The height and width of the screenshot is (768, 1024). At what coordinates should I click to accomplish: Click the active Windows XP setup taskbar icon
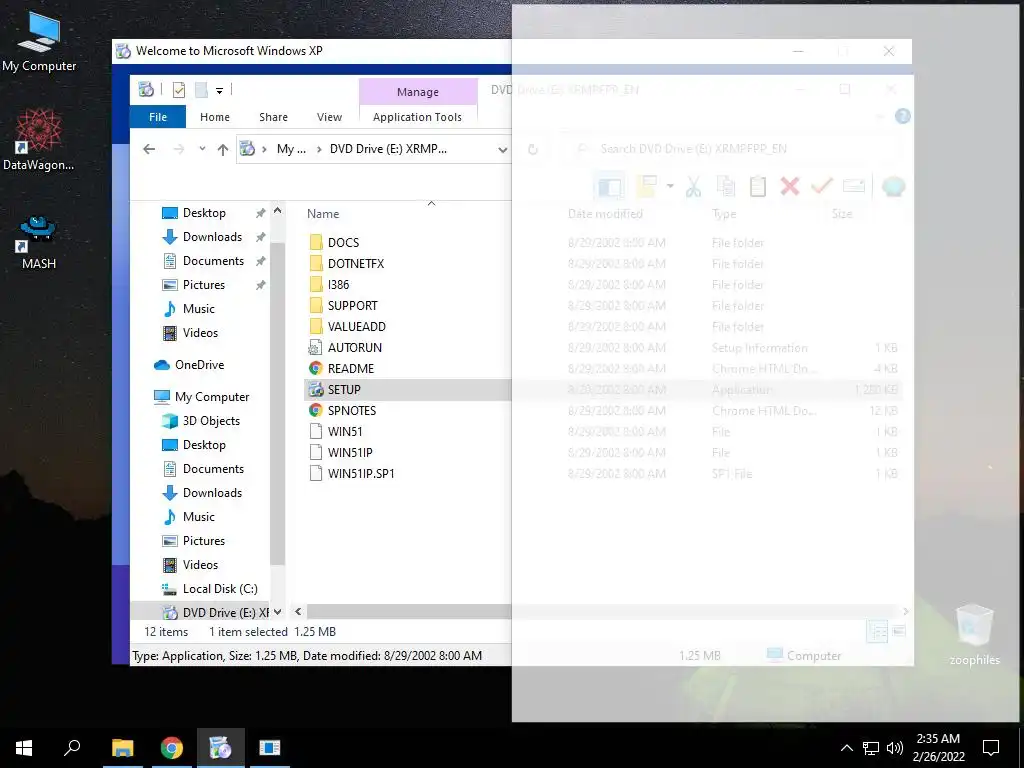220,748
